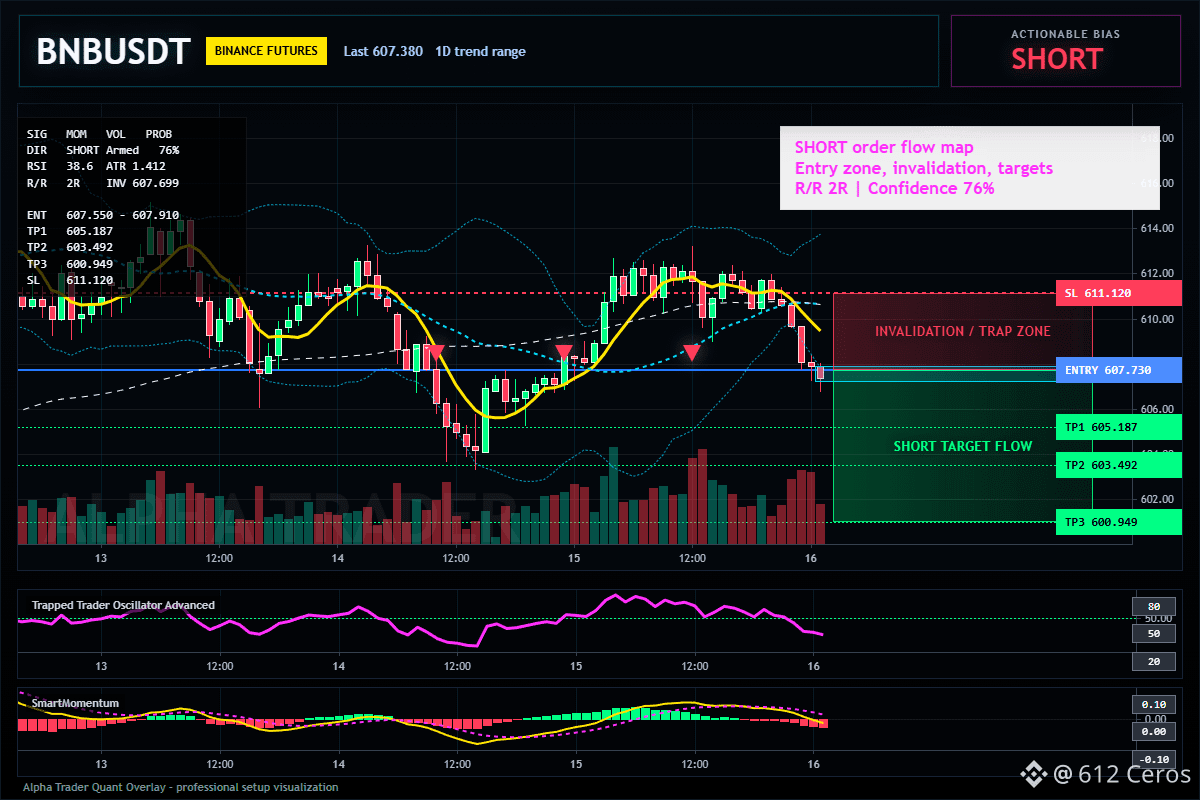The image size is (1200, 800).
Task: Click the ATR 1.412 value in stats panel
Action: (136, 166)
